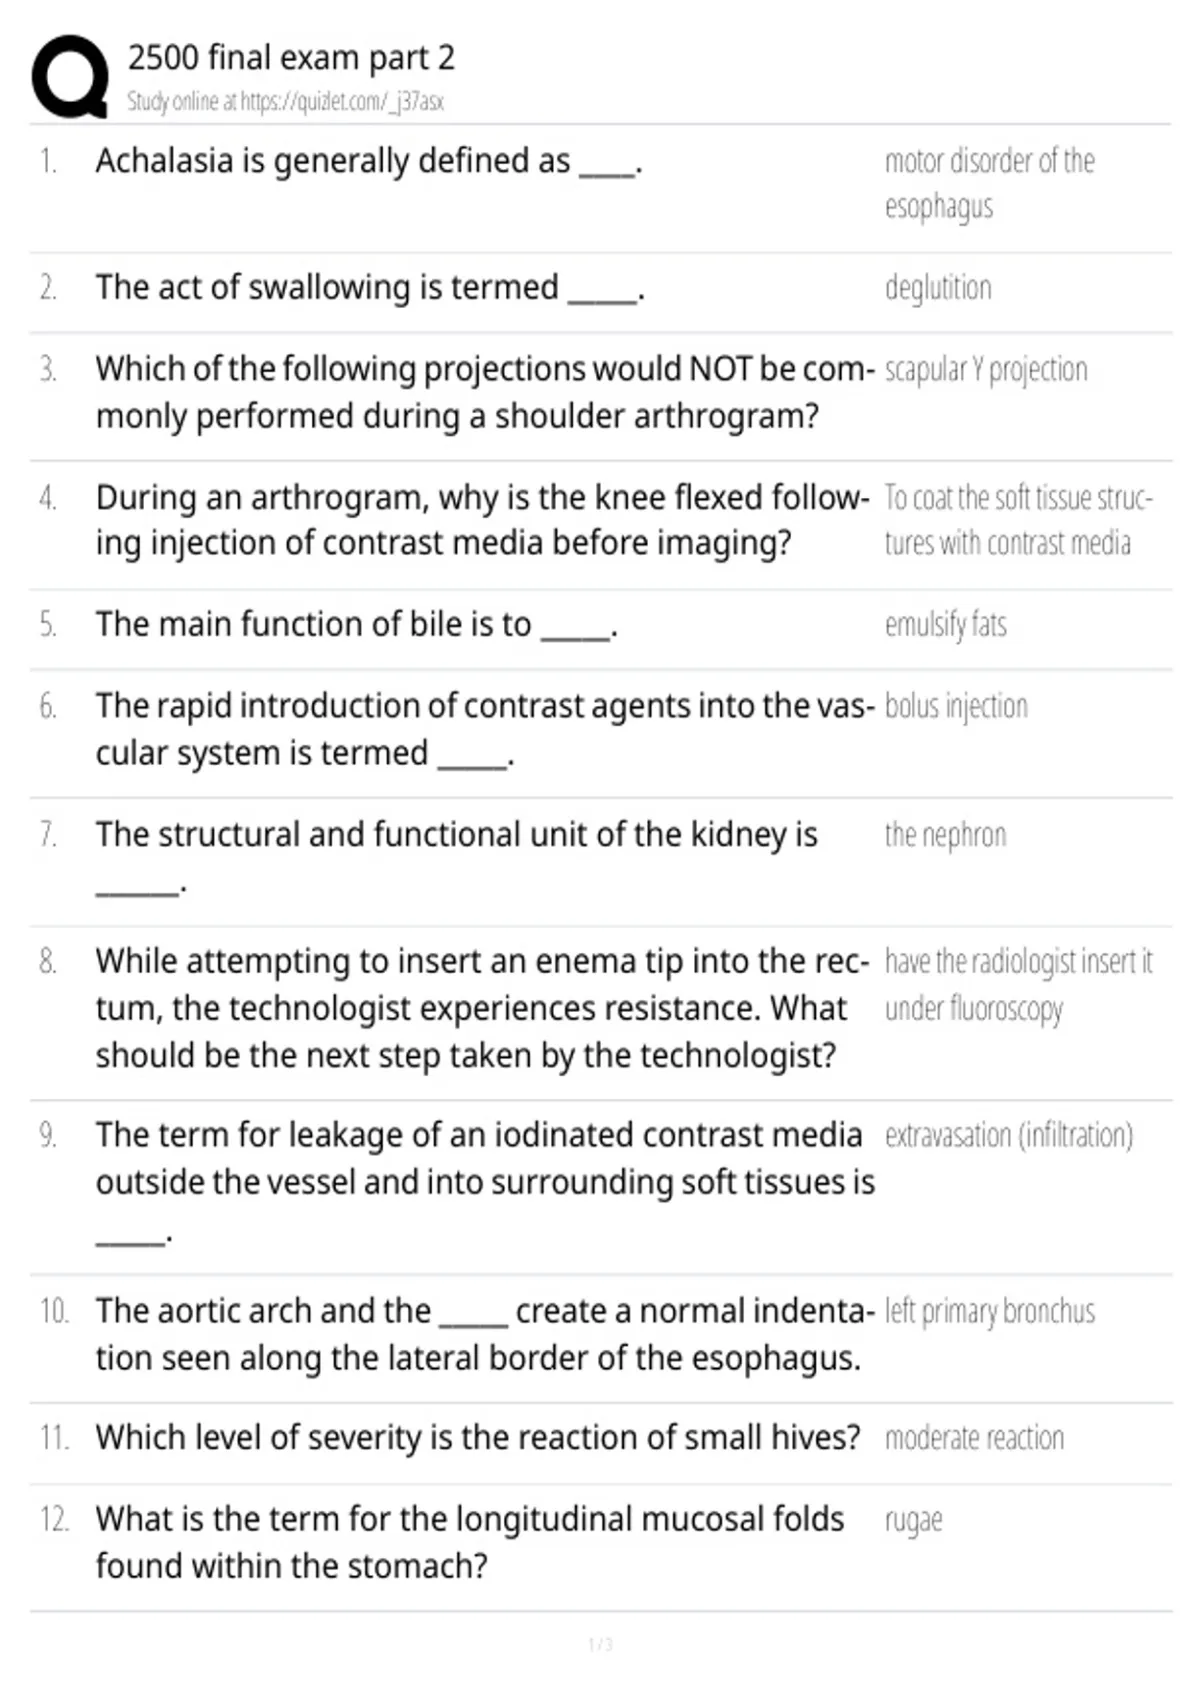Click question 8 about enema tip resistance
This screenshot has width=1200, height=1700.
click(x=483, y=1008)
